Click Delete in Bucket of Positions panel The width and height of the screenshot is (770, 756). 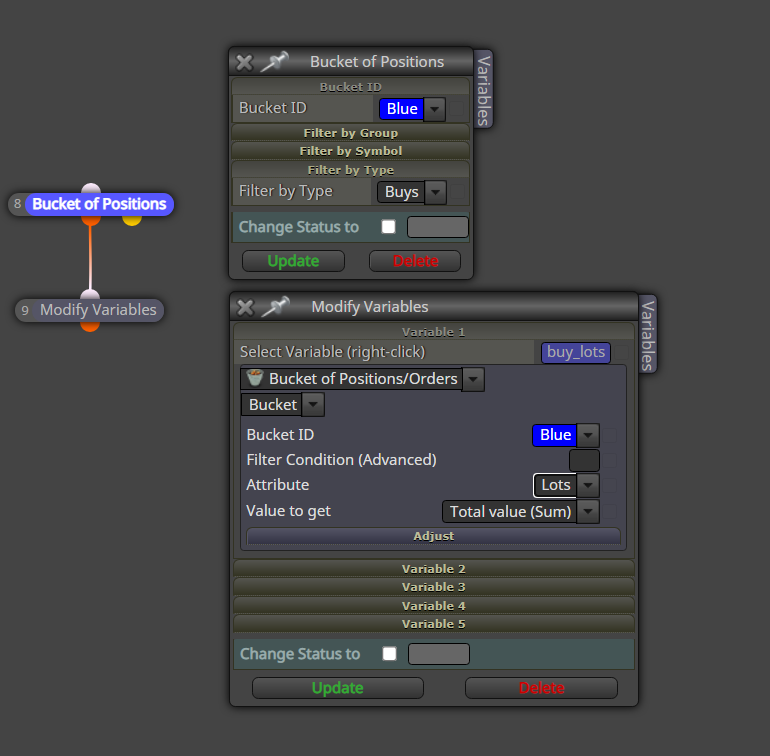click(x=415, y=261)
